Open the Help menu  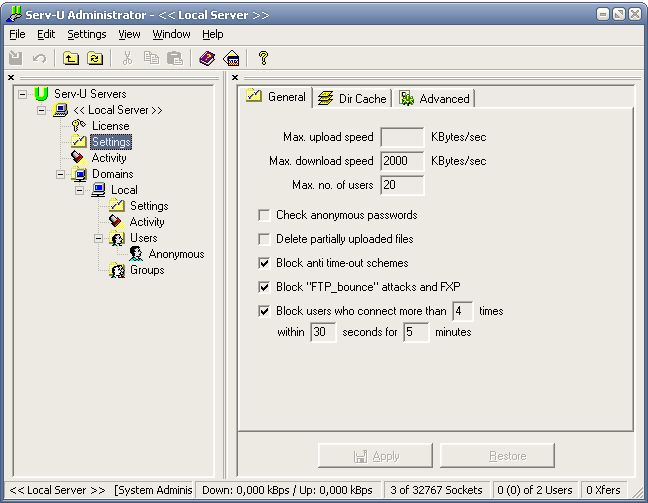tap(213, 34)
